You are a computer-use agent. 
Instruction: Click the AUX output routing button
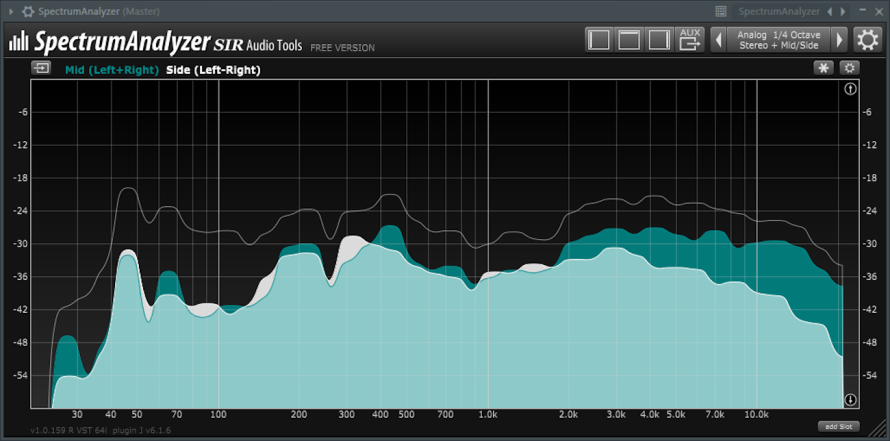pos(690,40)
